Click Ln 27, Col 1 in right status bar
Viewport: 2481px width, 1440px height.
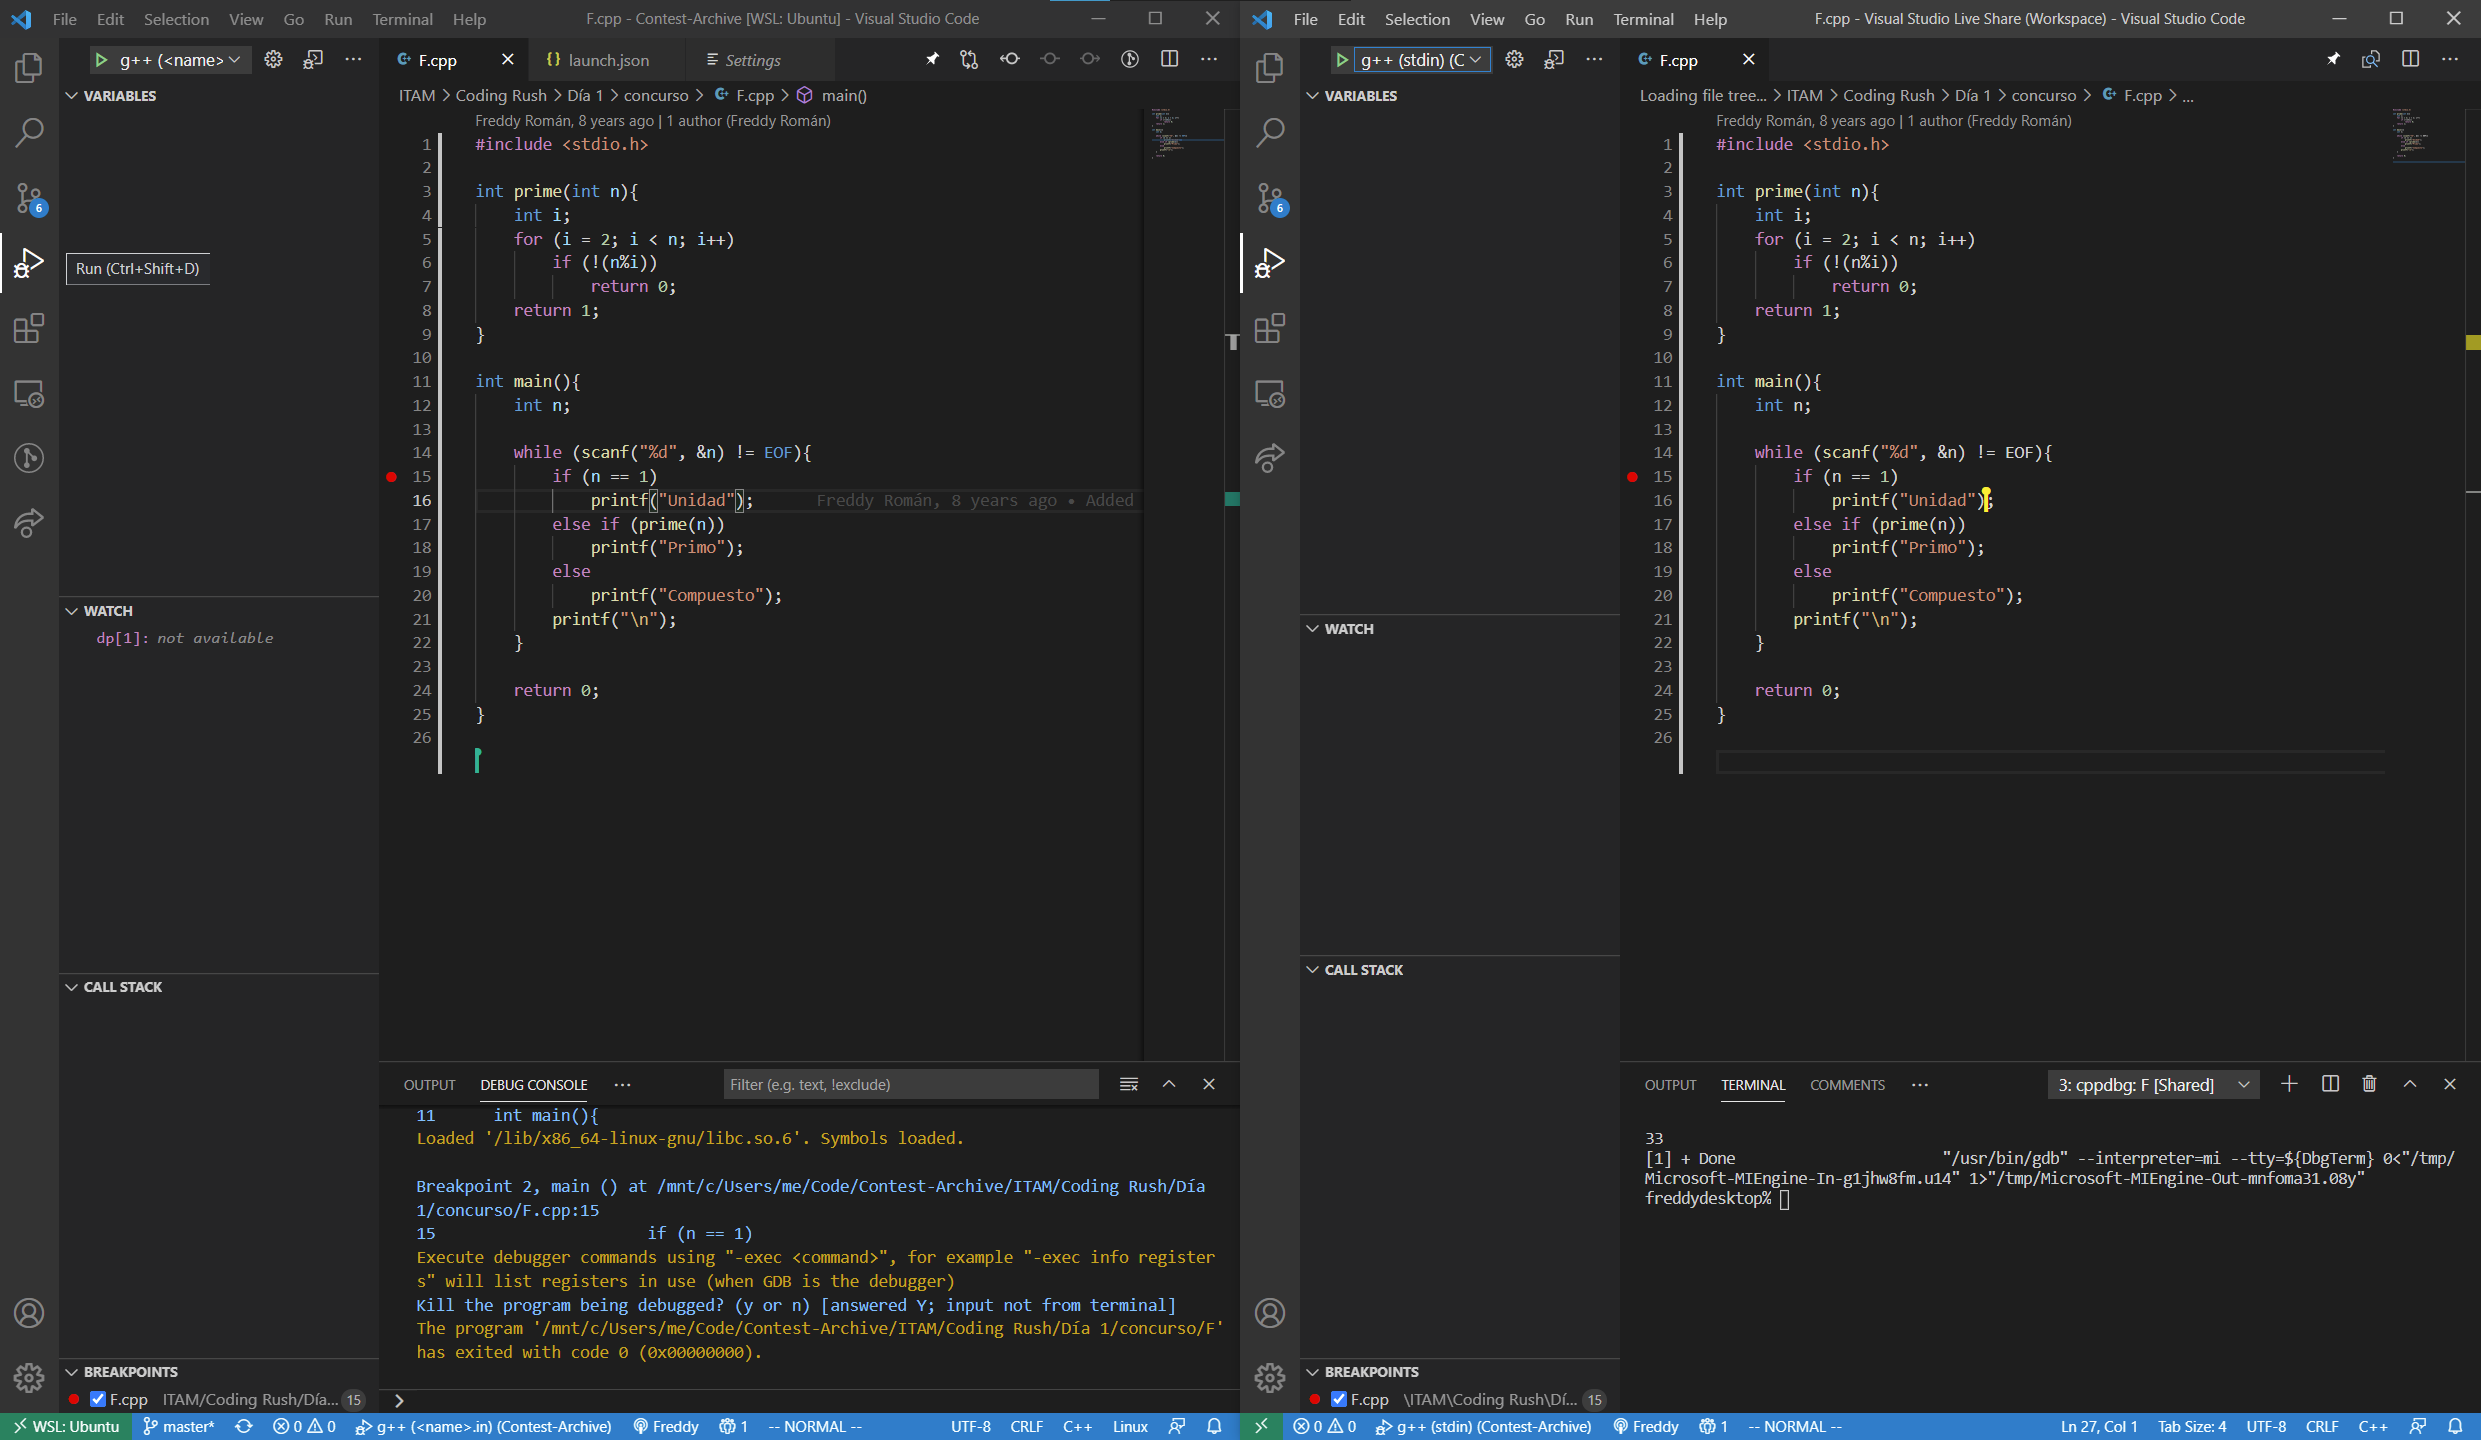[x=2098, y=1427]
